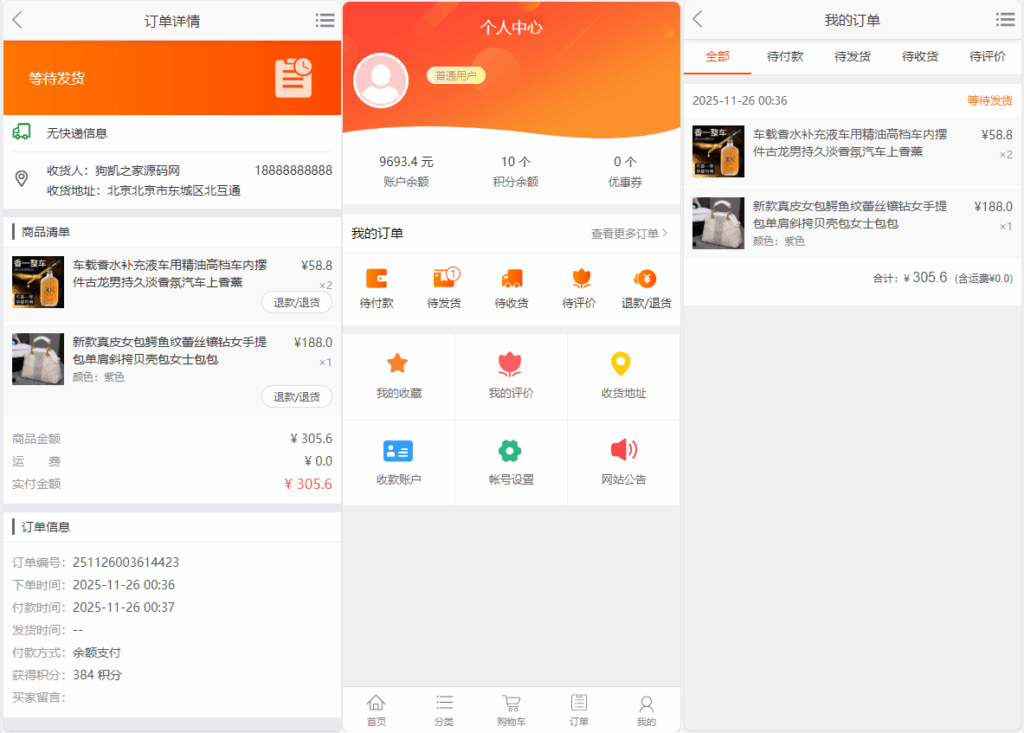The height and width of the screenshot is (733, 1024).
Task: Click the 退款/退货 button on the handbag item
Action: tap(297, 395)
